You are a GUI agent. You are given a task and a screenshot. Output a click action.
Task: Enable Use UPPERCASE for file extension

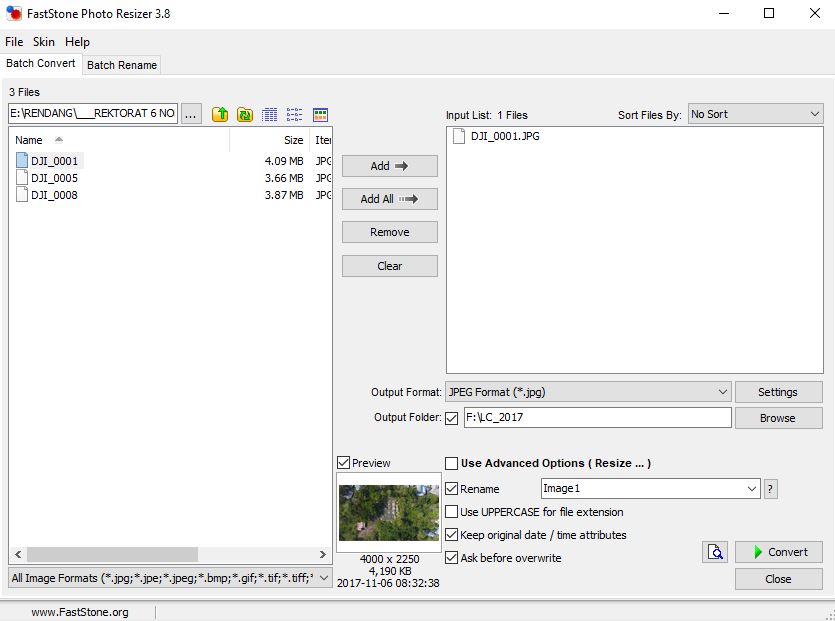coord(451,511)
